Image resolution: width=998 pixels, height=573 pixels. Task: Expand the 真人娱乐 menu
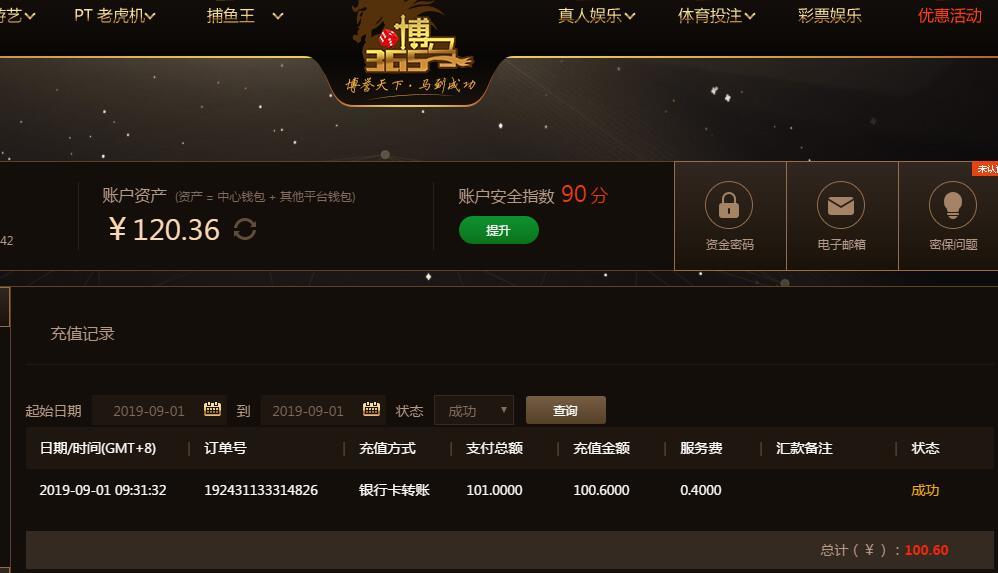point(596,15)
